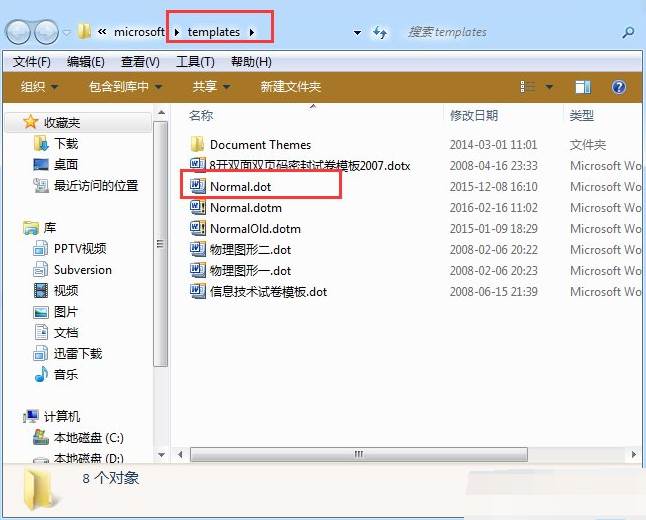This screenshot has width=646, height=520.
Task: Open the 组织 dropdown
Action: click(39, 87)
